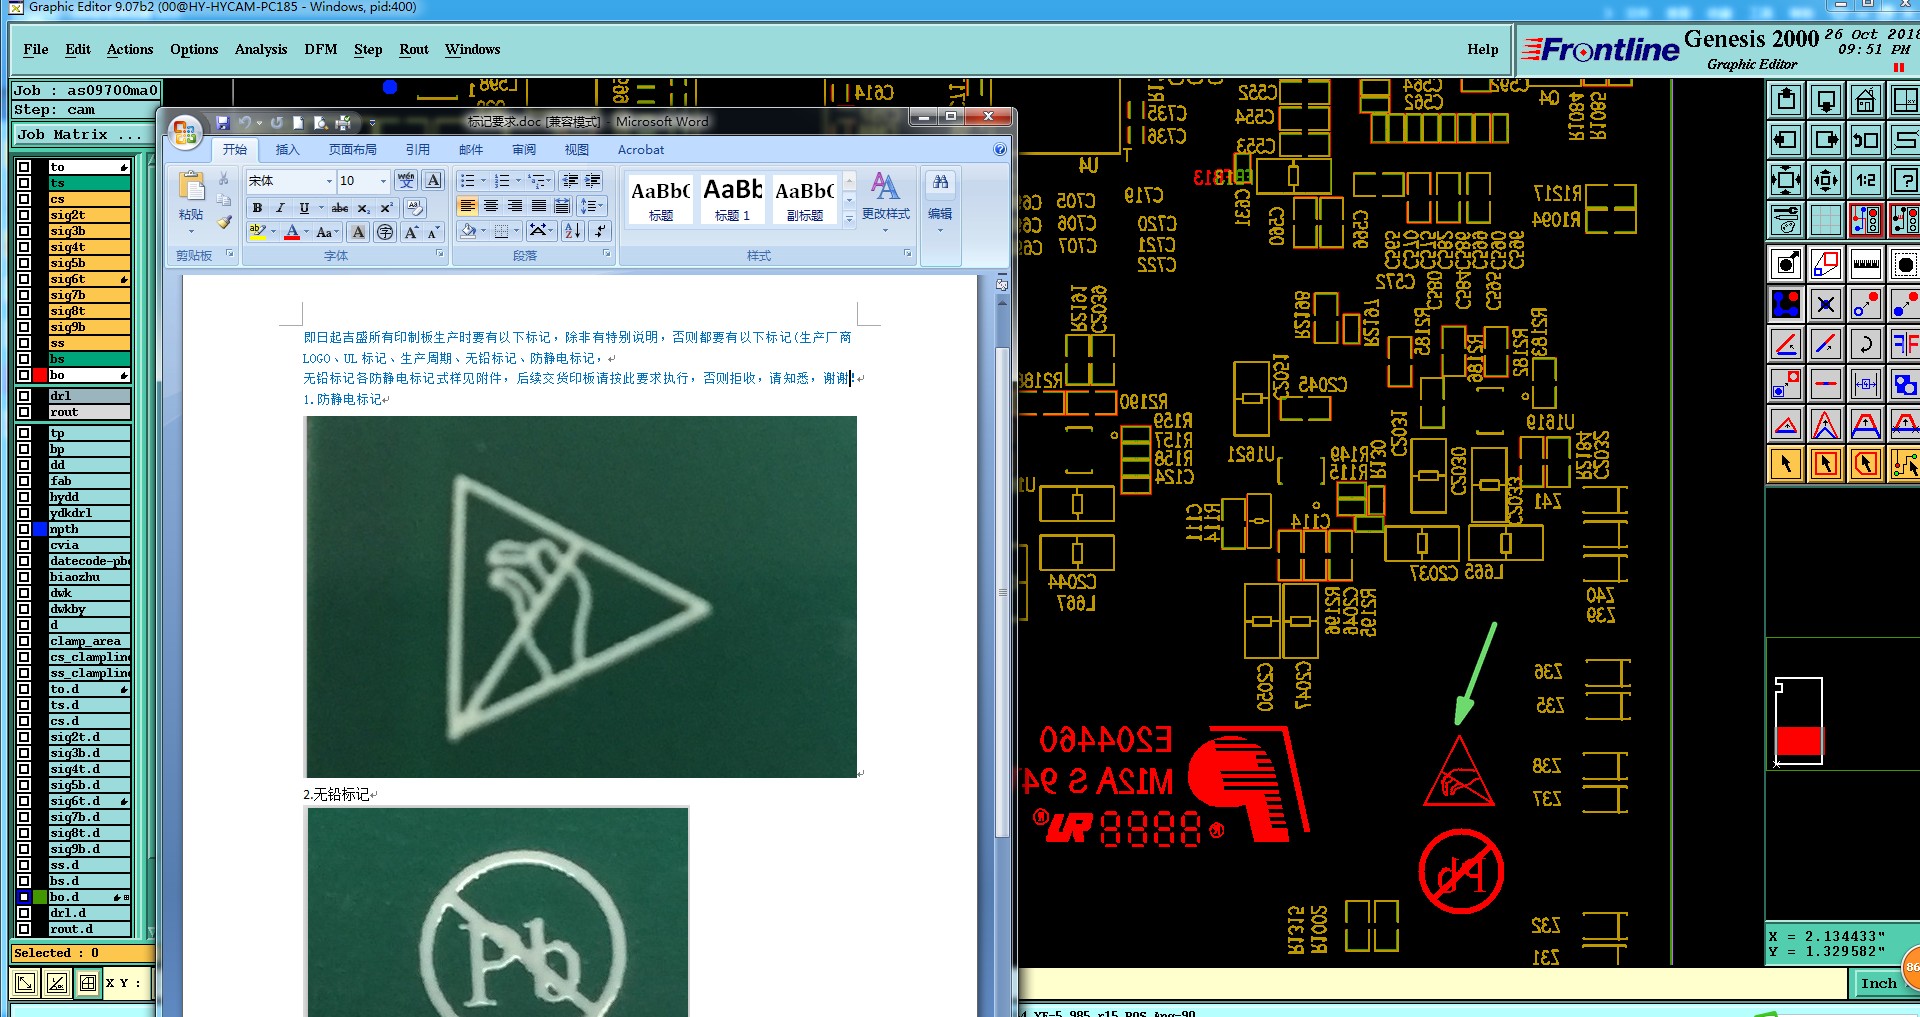Click the pan left icon in Genesis toolbar

click(1786, 140)
